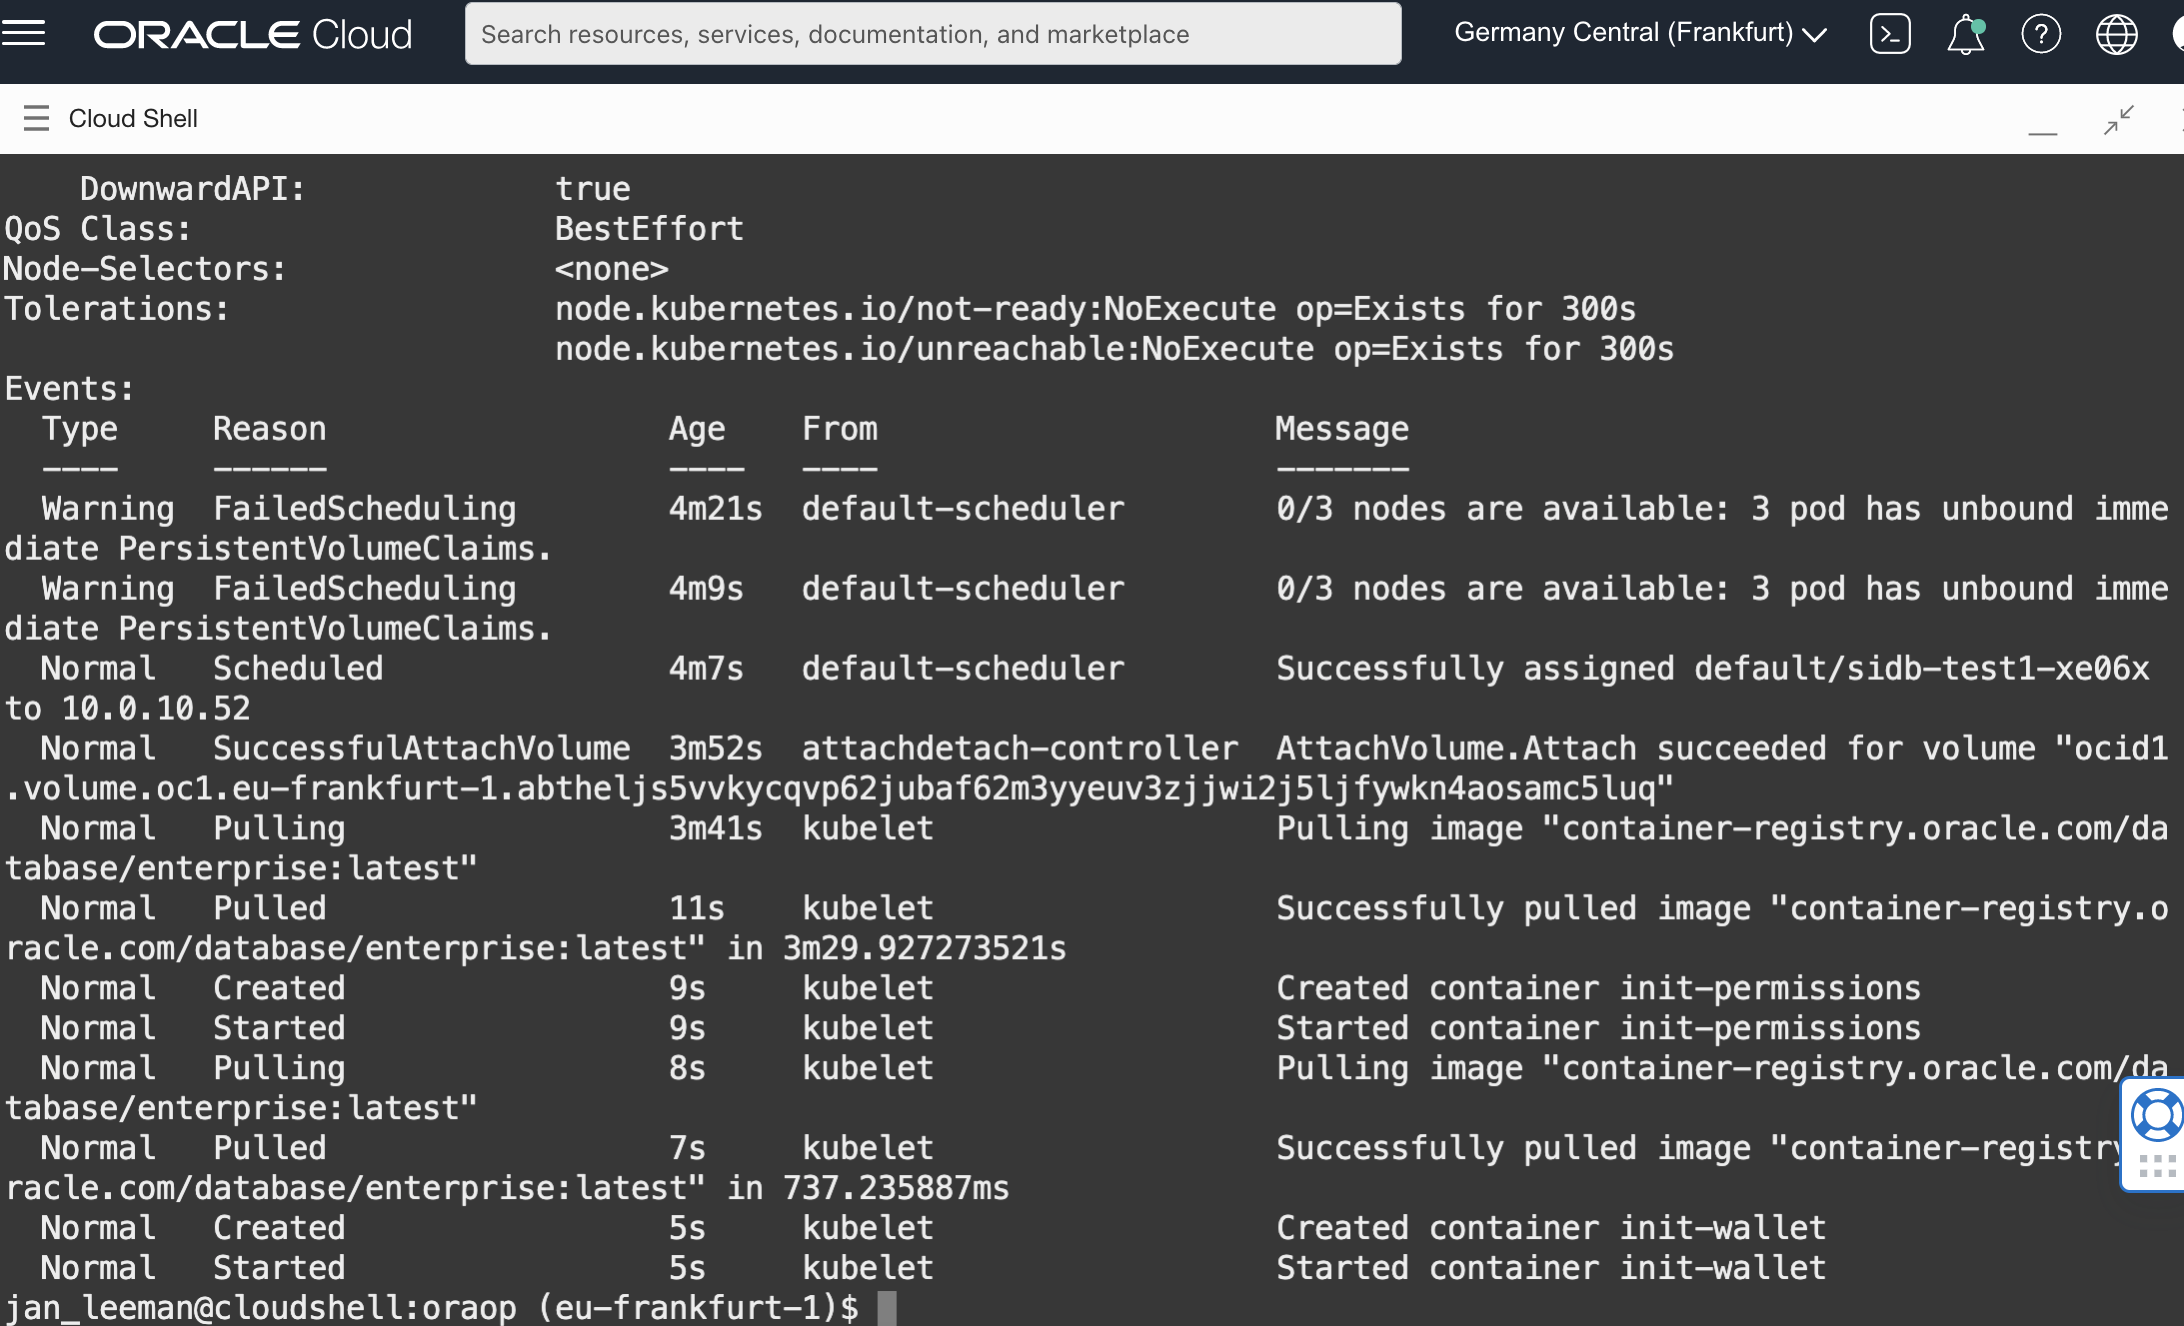2184x1326 pixels.
Task: Click the first FailedScheduling warning entry
Action: [364, 508]
